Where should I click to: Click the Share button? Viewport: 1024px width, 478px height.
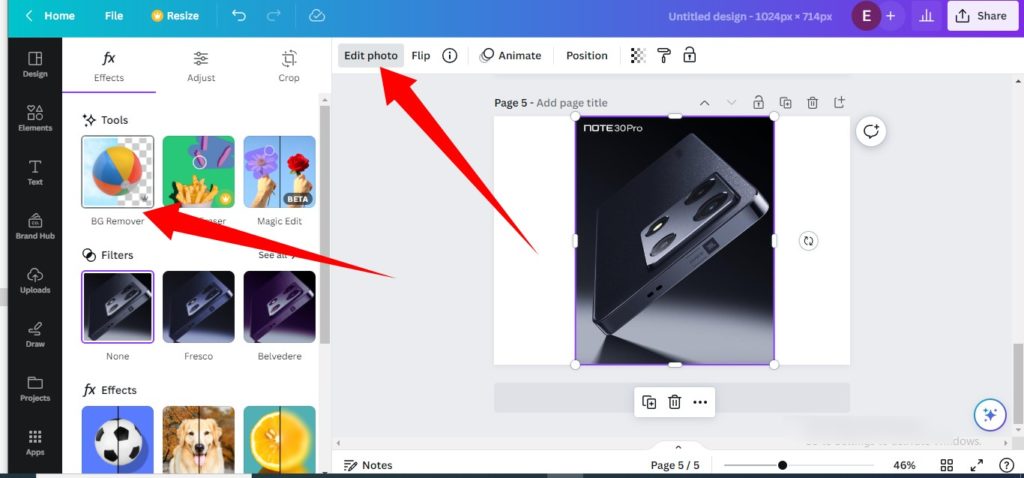click(x=982, y=16)
